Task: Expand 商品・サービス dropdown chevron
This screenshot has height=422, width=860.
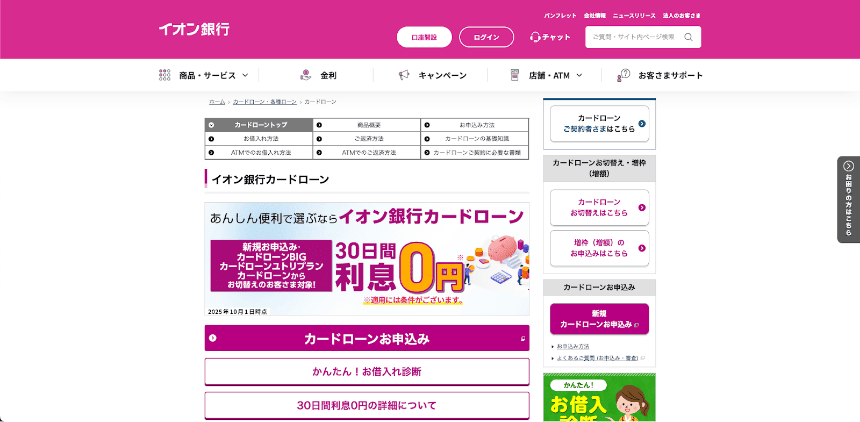Action: pos(245,75)
